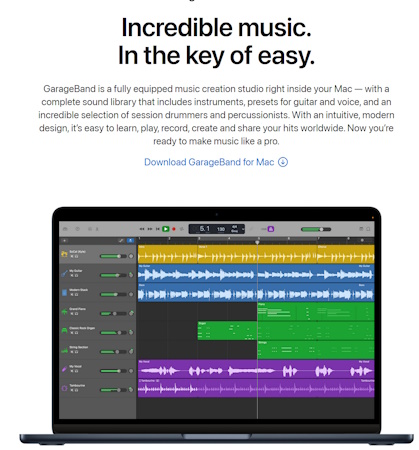419x450 pixels.
Task: Solo the SoCal (Kyle) track with the headphones icon
Action: 77,256
